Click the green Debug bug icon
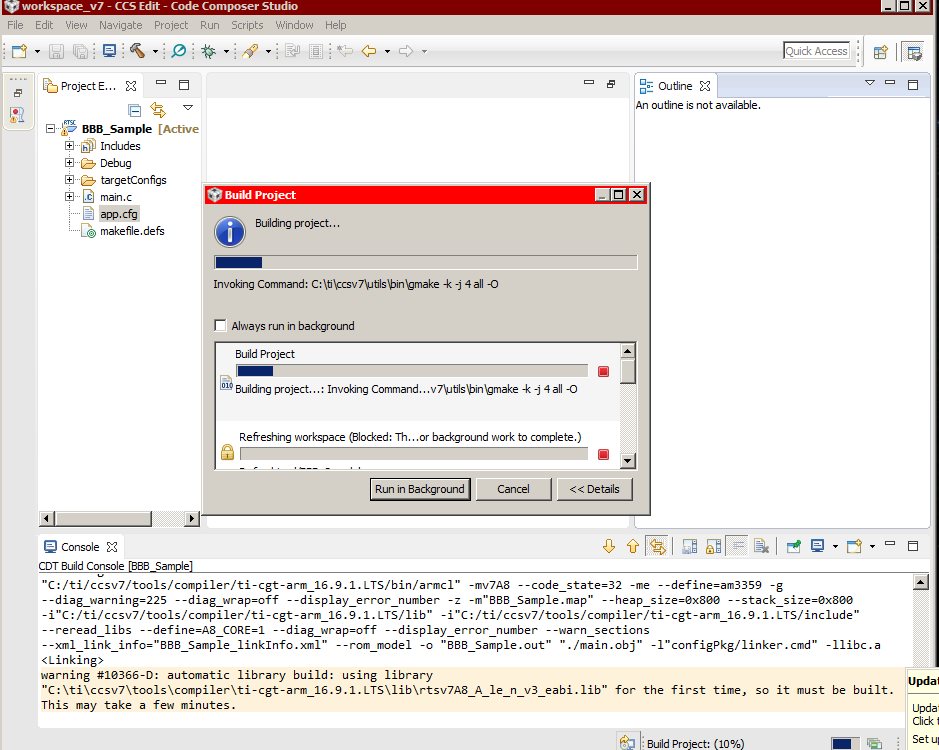This screenshot has height=750, width=939. pyautogui.click(x=208, y=52)
